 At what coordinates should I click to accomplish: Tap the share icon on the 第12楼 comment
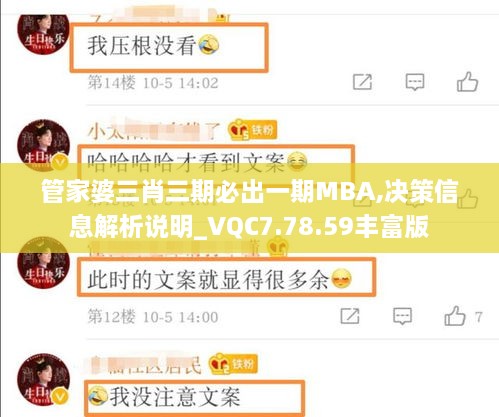click(x=350, y=316)
